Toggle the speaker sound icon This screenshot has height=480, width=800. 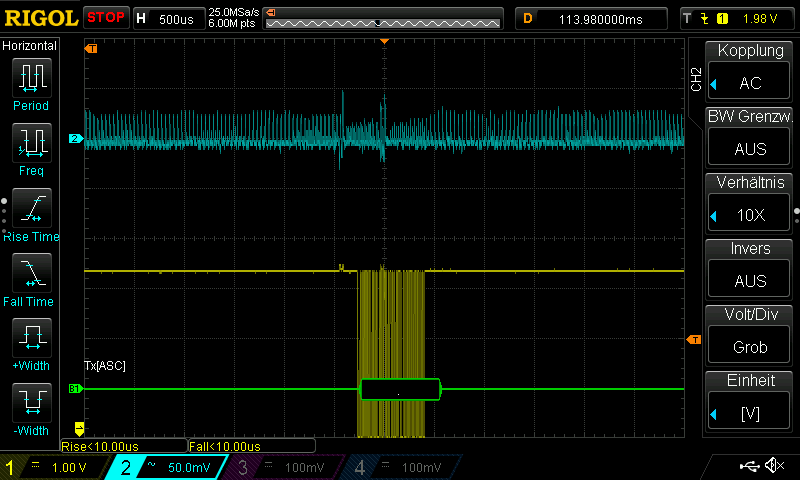pyautogui.click(x=774, y=466)
